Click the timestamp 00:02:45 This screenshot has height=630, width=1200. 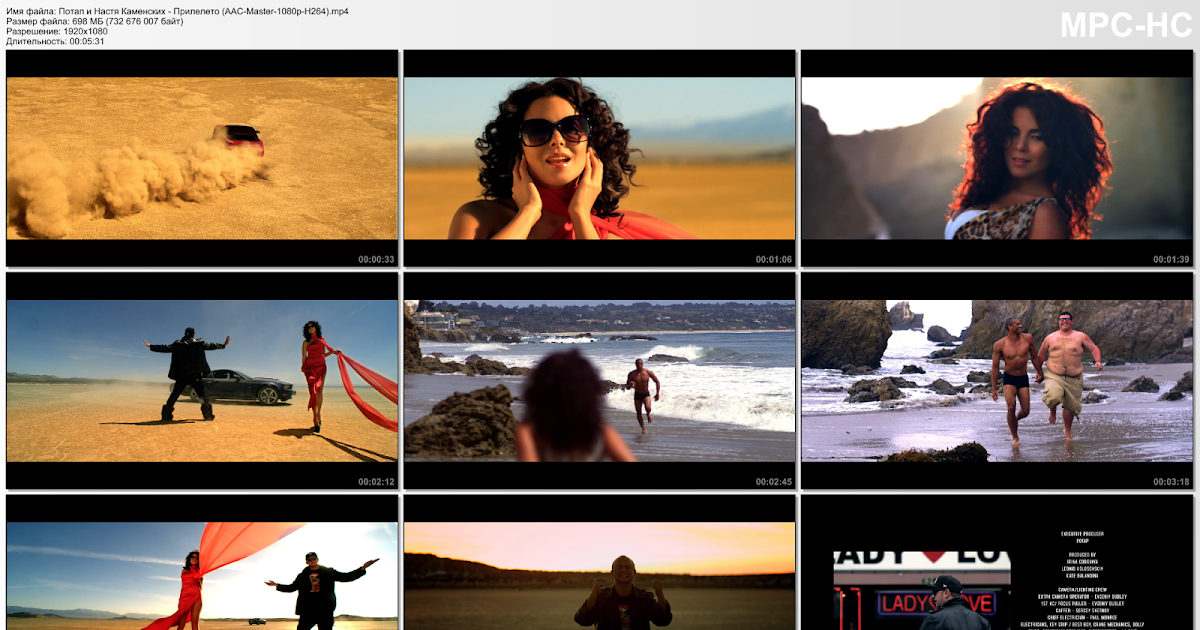point(774,481)
